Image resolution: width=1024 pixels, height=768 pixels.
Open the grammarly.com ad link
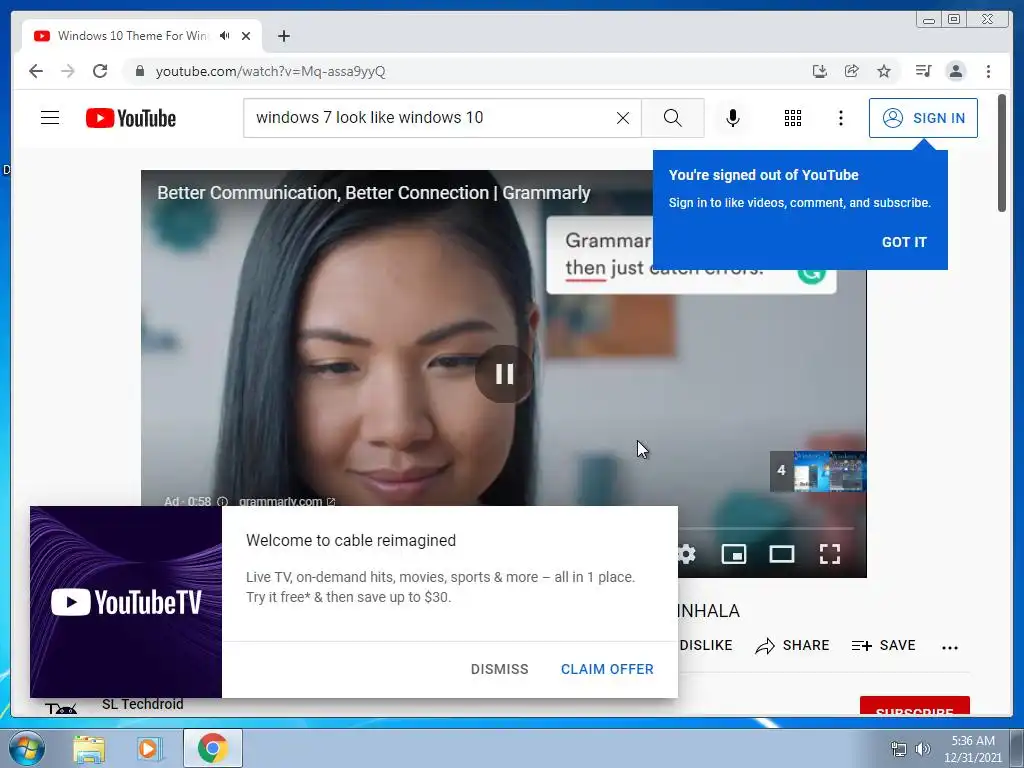[x=287, y=501]
